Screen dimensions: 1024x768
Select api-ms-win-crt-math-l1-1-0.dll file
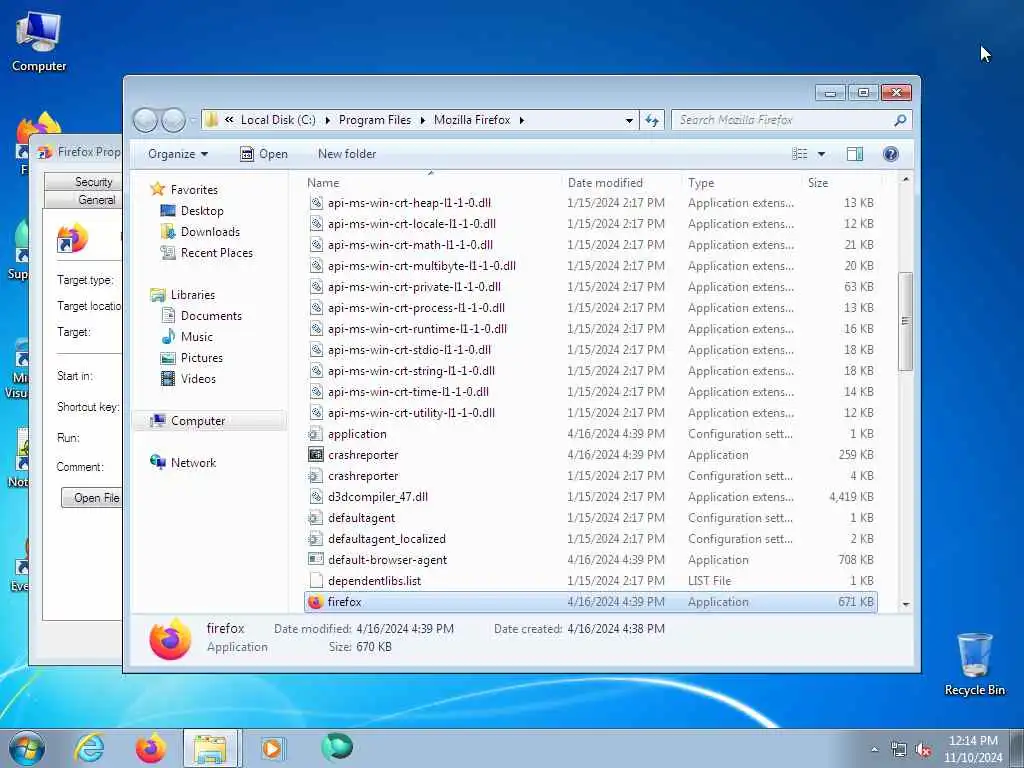pyautogui.click(x=410, y=245)
